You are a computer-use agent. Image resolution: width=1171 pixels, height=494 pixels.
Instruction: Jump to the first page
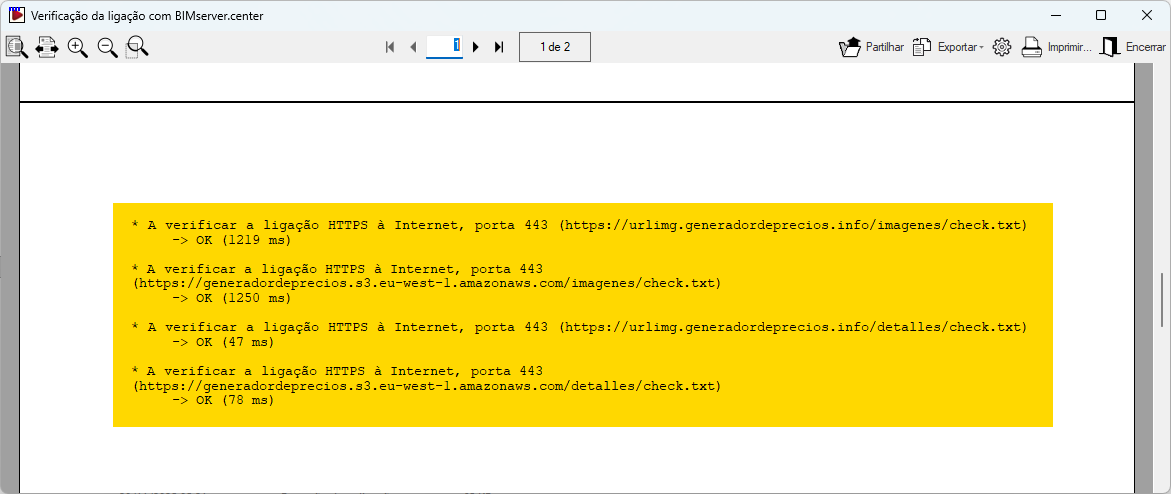[x=390, y=47]
